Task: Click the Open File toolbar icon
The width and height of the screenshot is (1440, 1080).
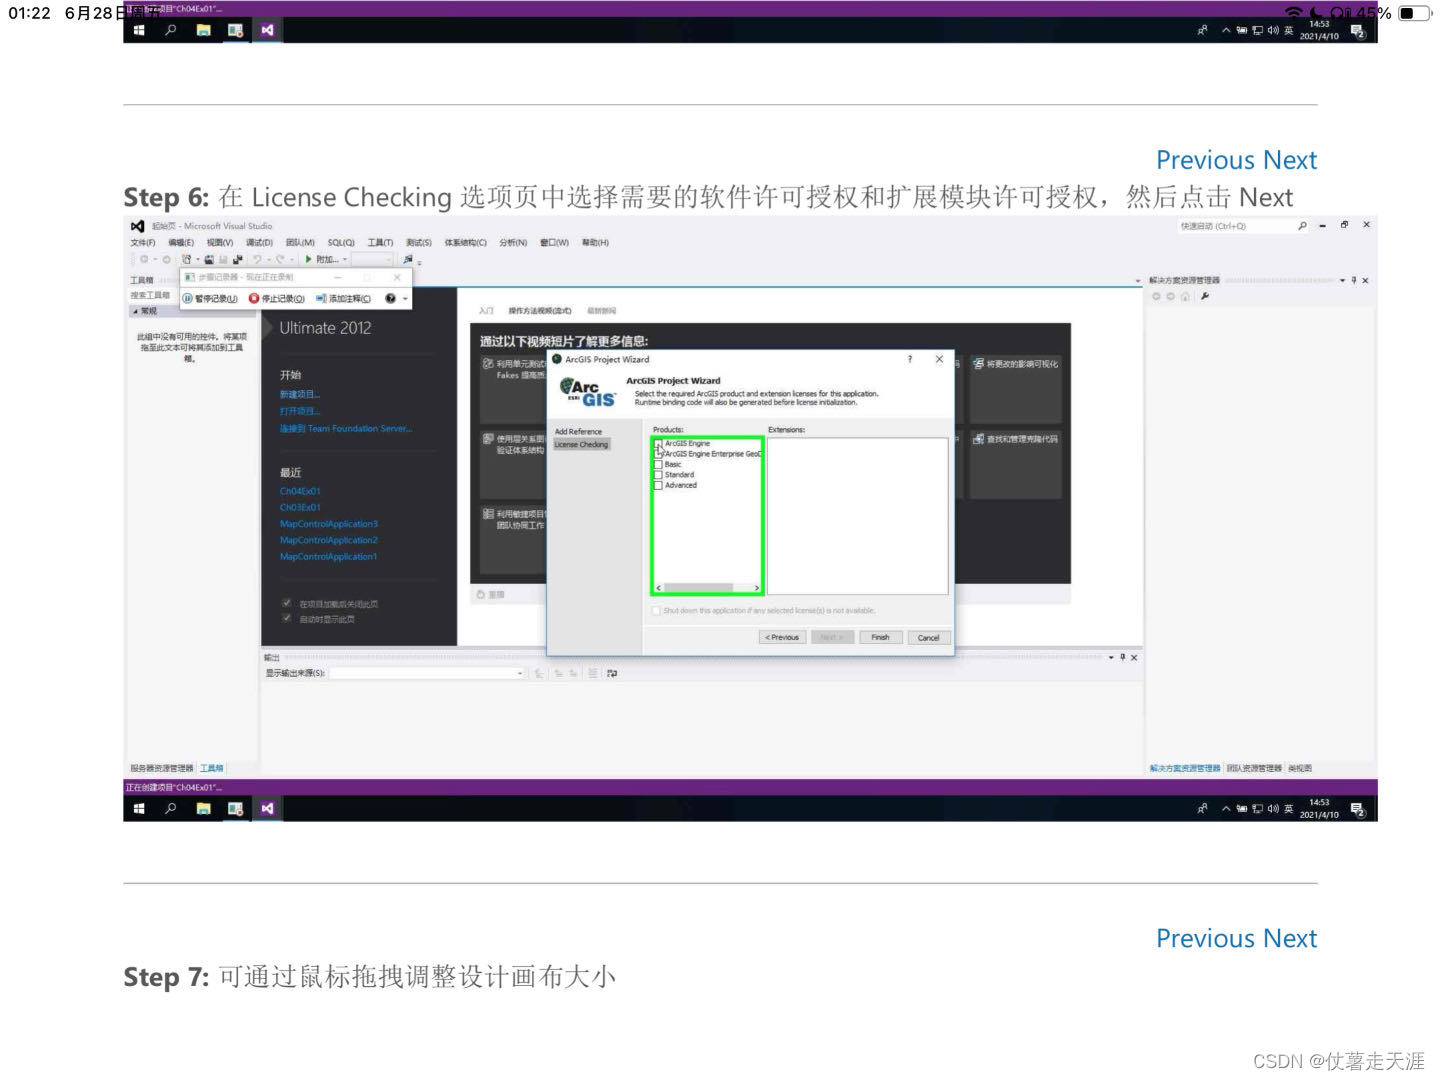Action: tap(209, 259)
